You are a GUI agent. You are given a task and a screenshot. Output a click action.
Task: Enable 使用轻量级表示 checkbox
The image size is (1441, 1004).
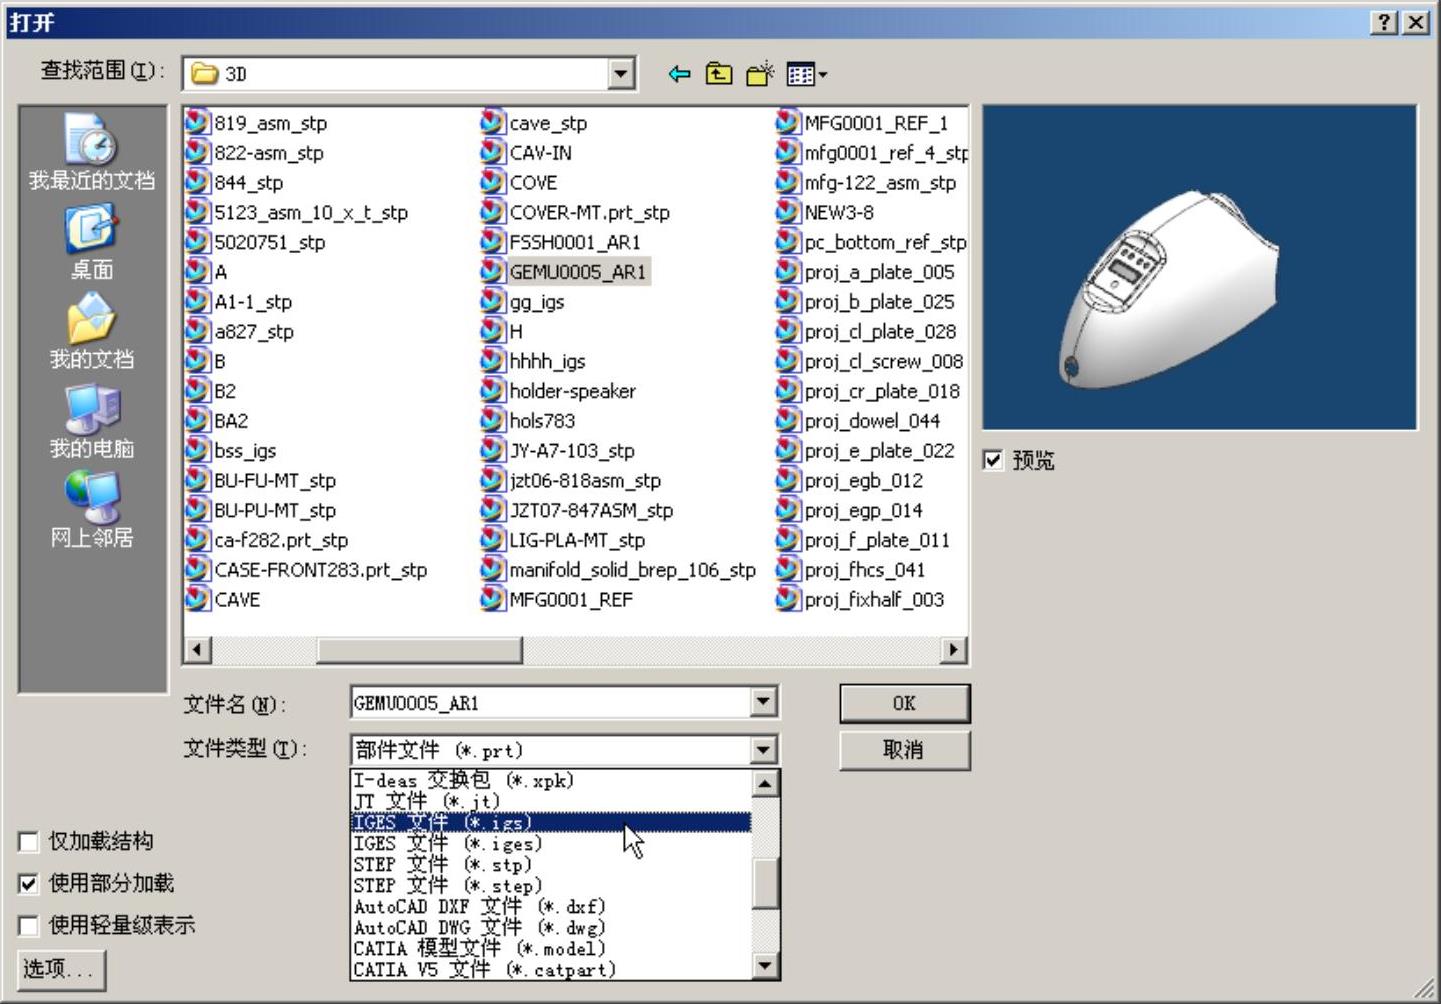click(29, 926)
